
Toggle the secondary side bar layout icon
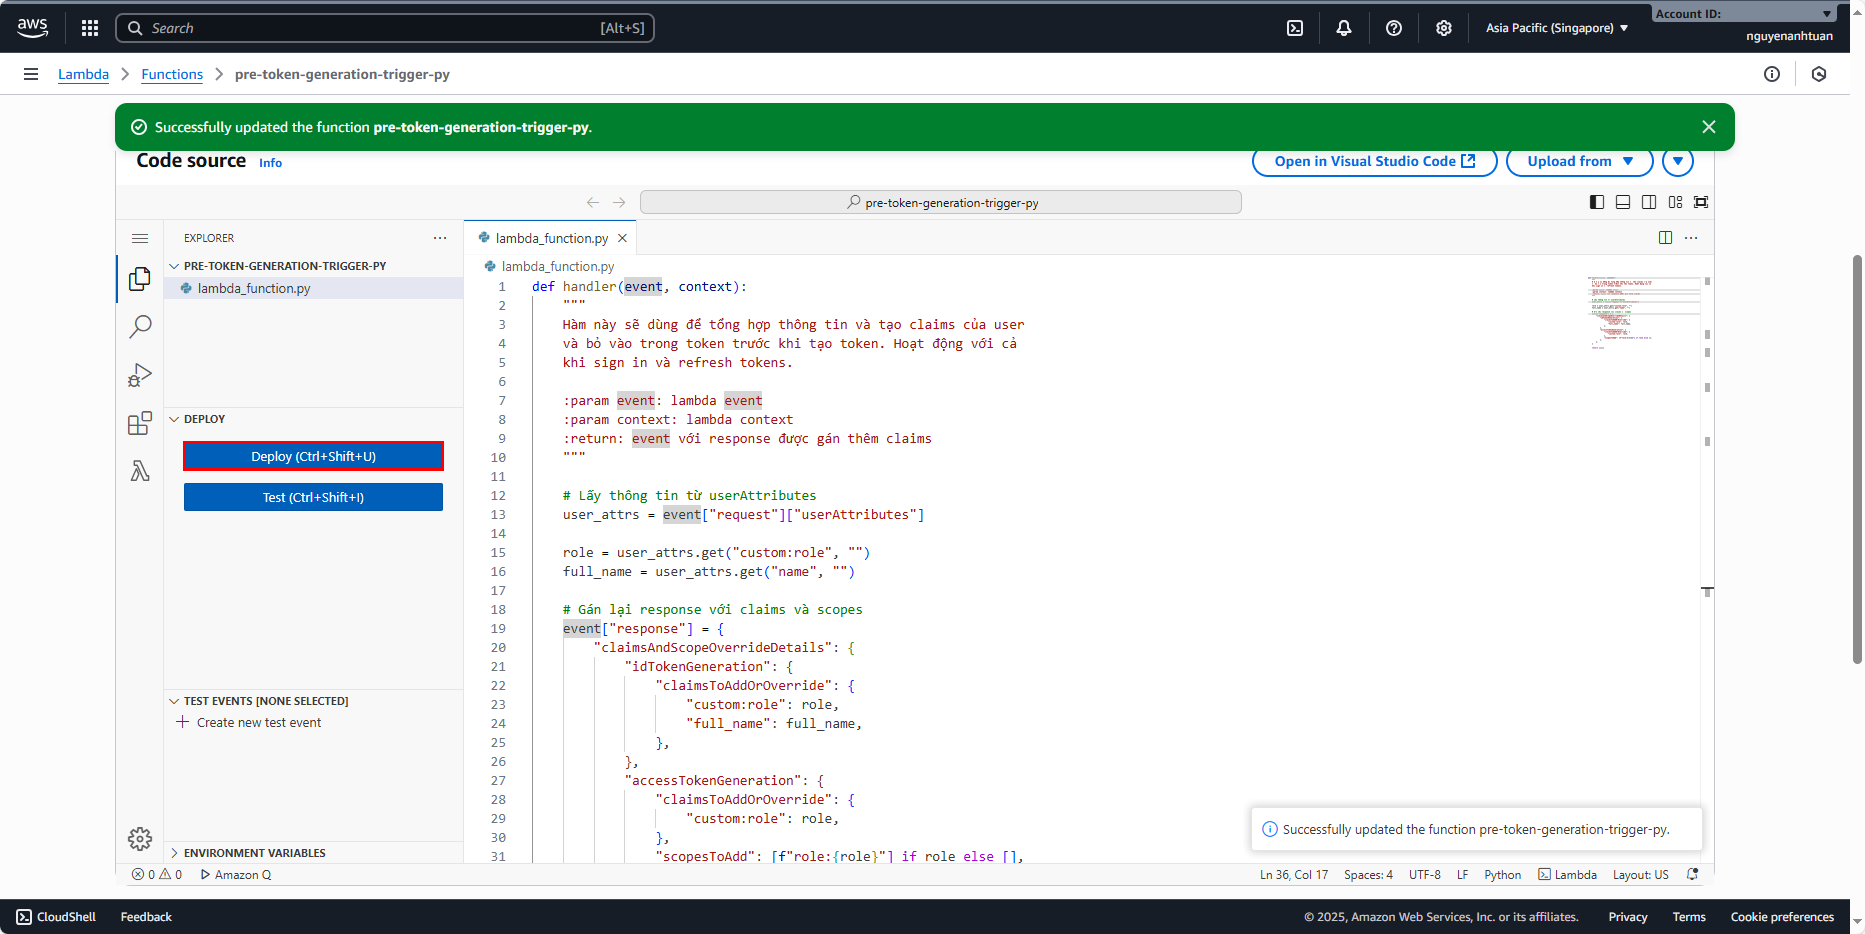1649,202
